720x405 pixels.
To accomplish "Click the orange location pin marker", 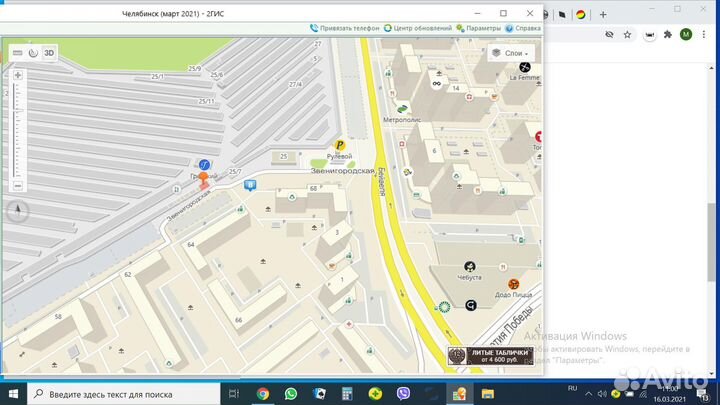I will tap(204, 180).
